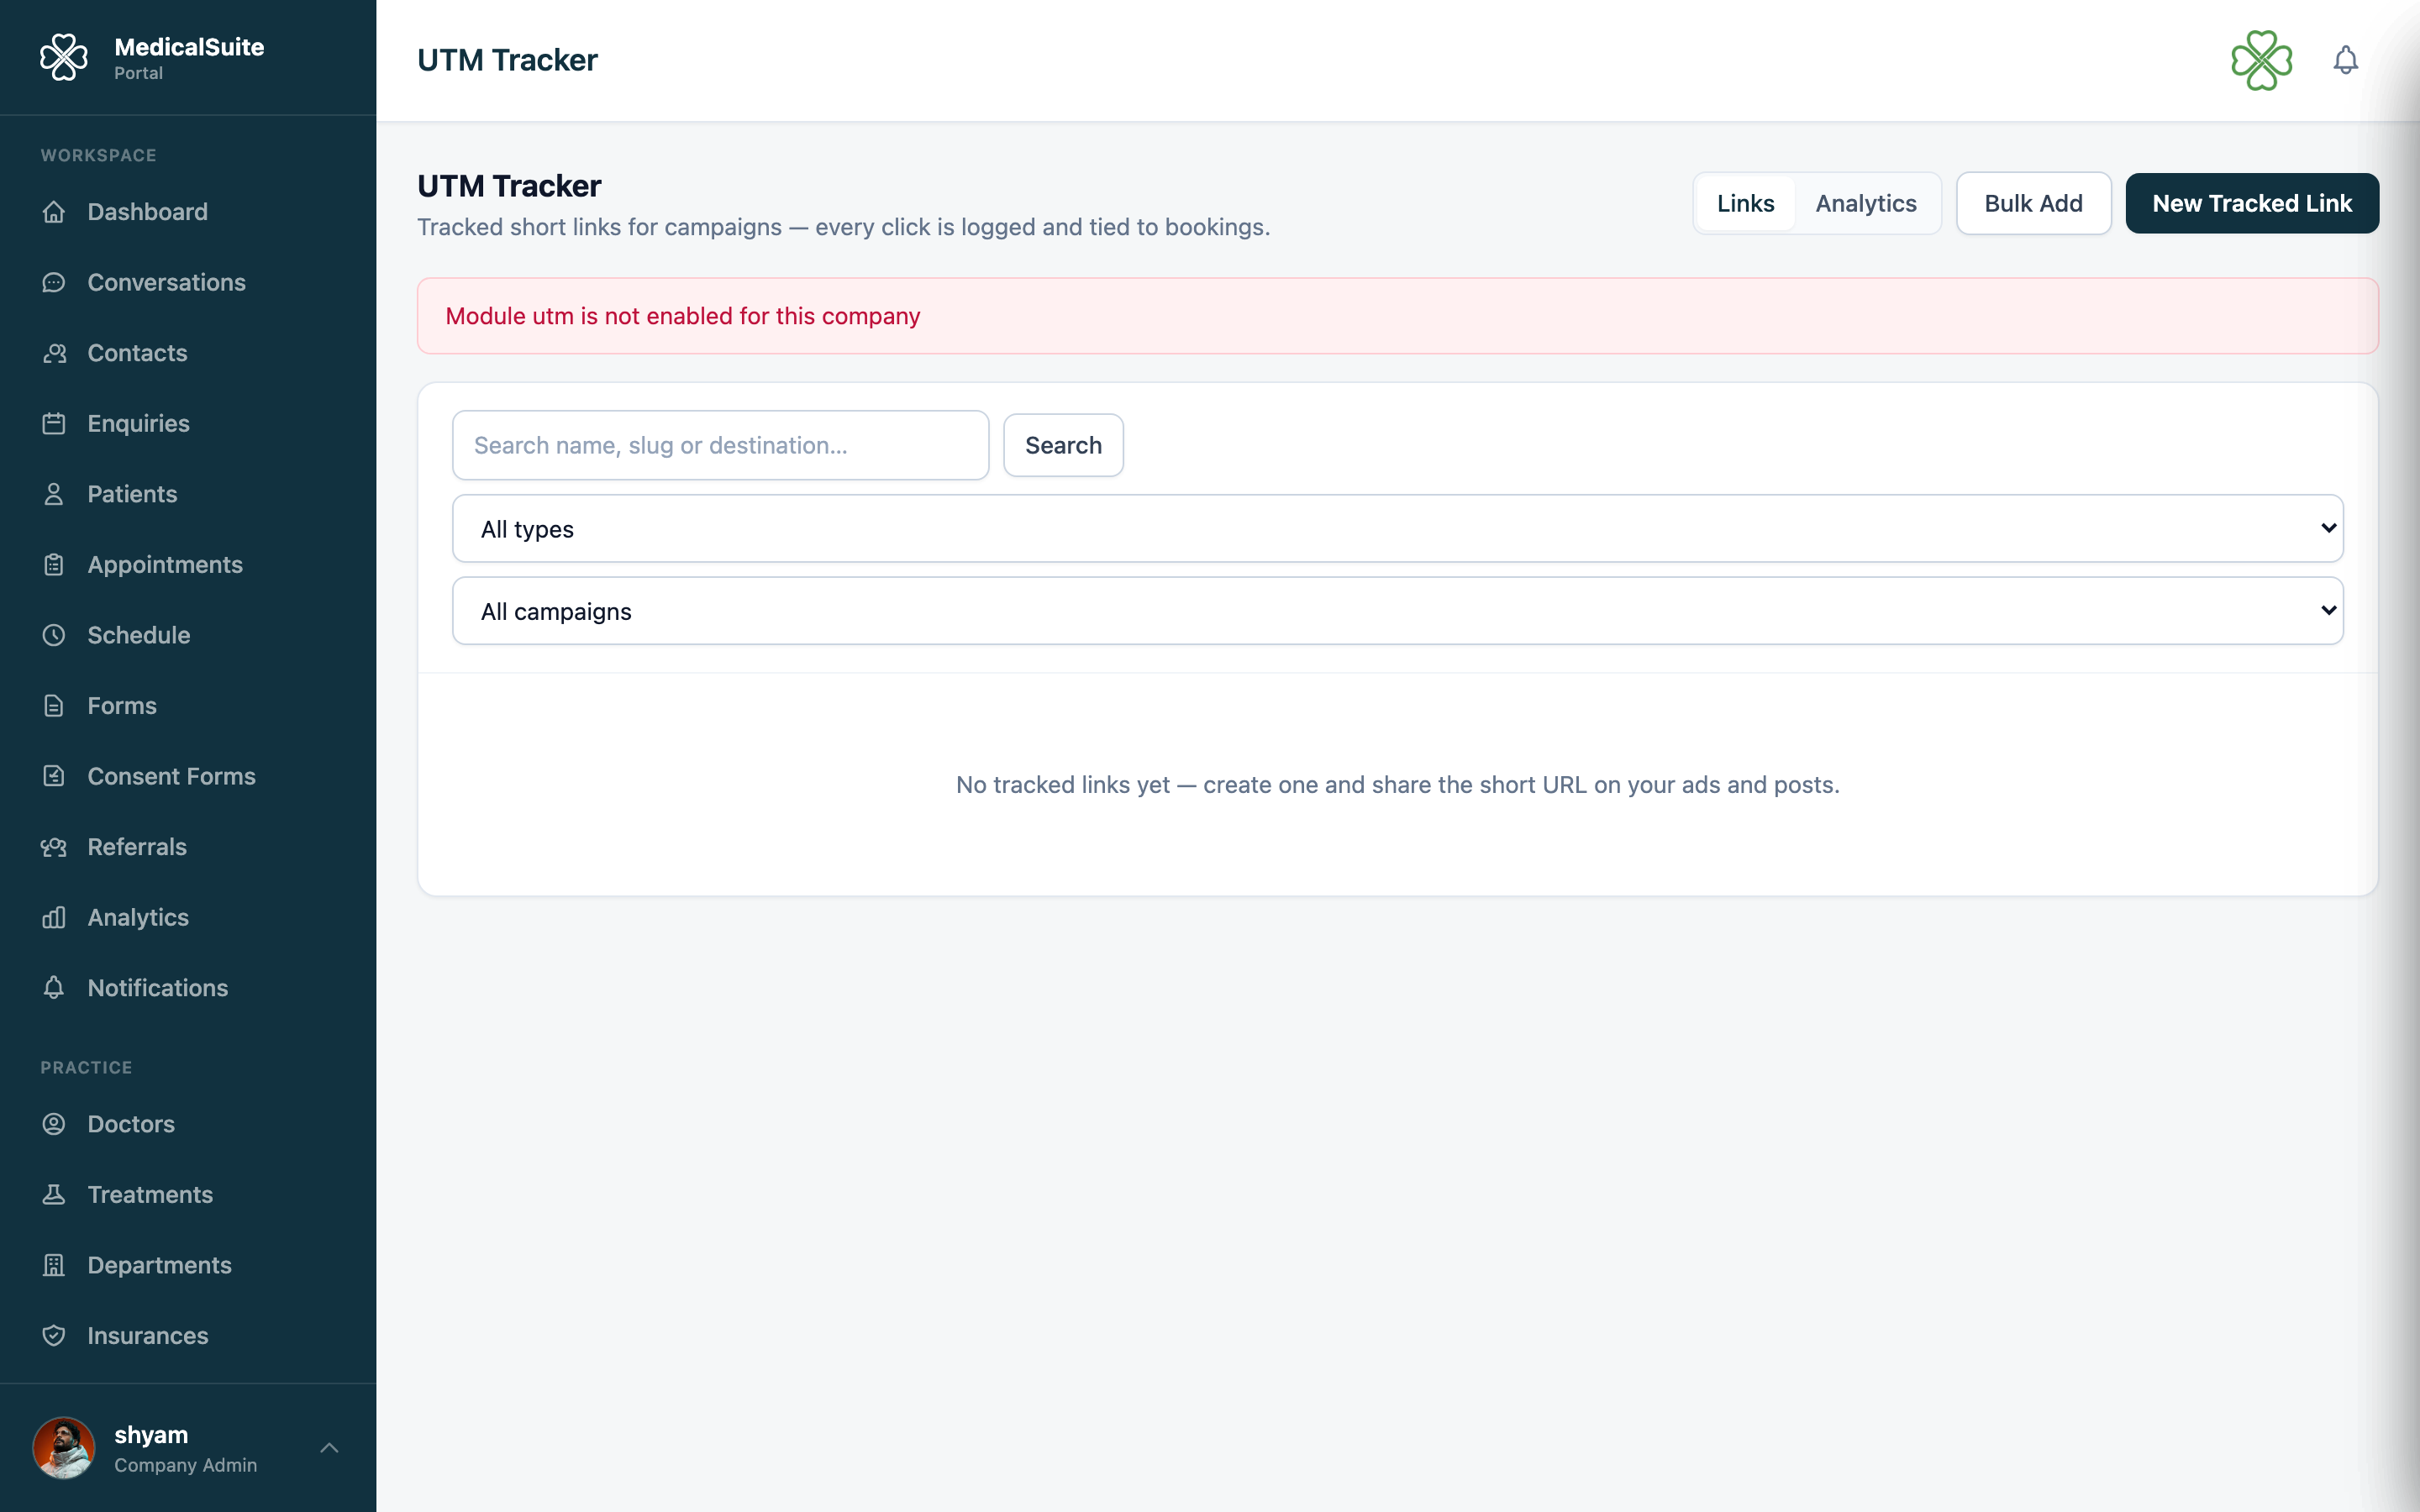The image size is (2420, 1512).
Task: Open the All types dropdown
Action: [1398, 529]
